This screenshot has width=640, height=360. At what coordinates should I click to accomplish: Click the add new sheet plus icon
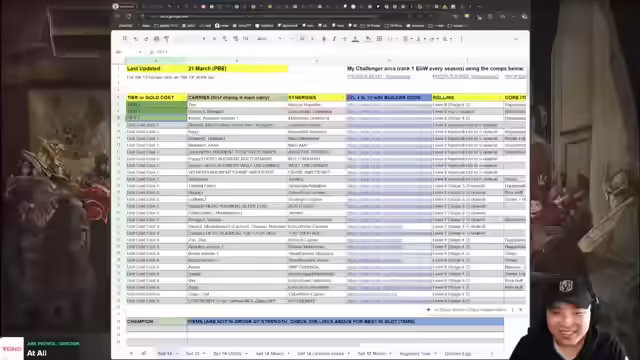click(131, 353)
